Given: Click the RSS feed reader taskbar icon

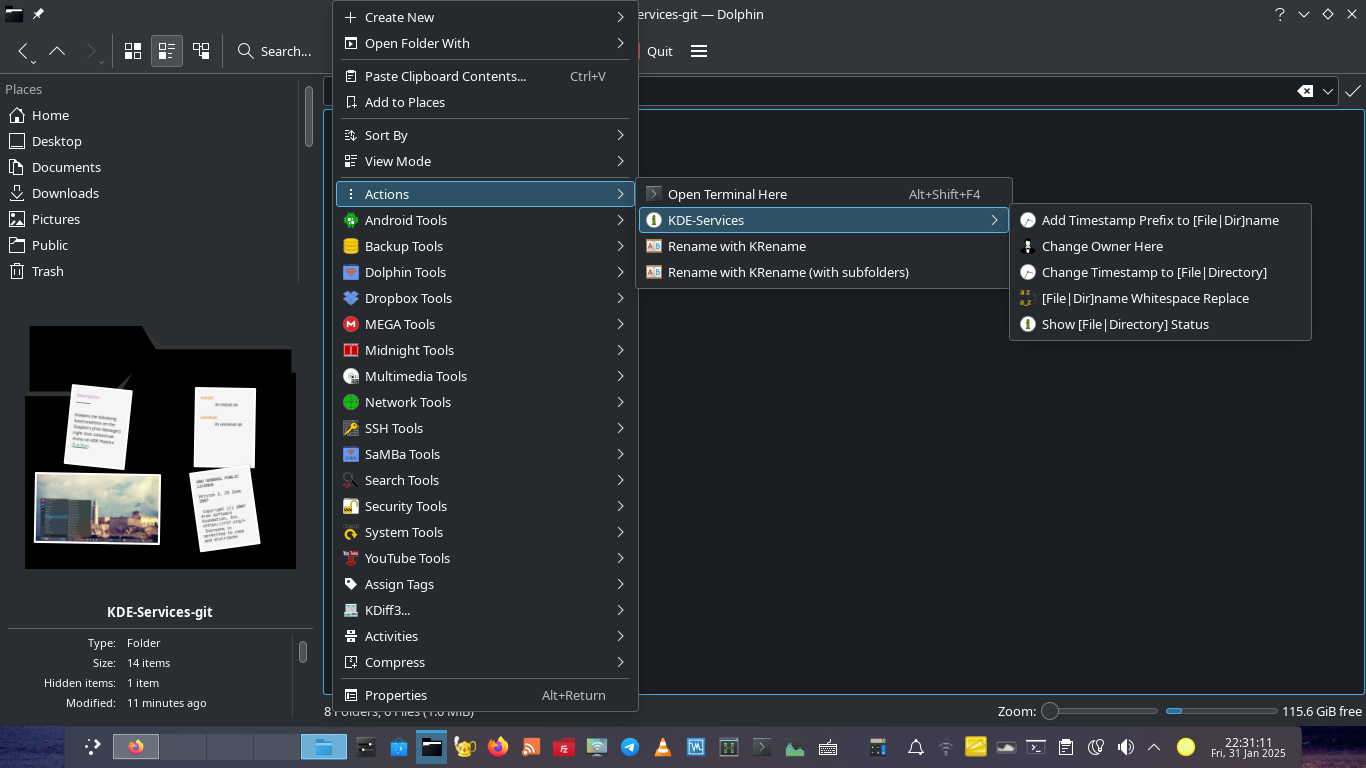Looking at the screenshot, I should [x=531, y=746].
